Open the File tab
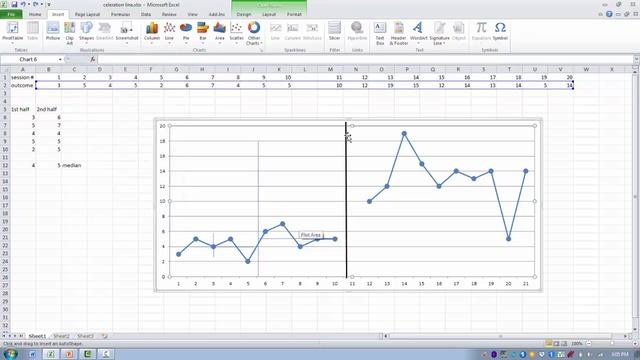This screenshot has width=640, height=360. click(x=11, y=14)
